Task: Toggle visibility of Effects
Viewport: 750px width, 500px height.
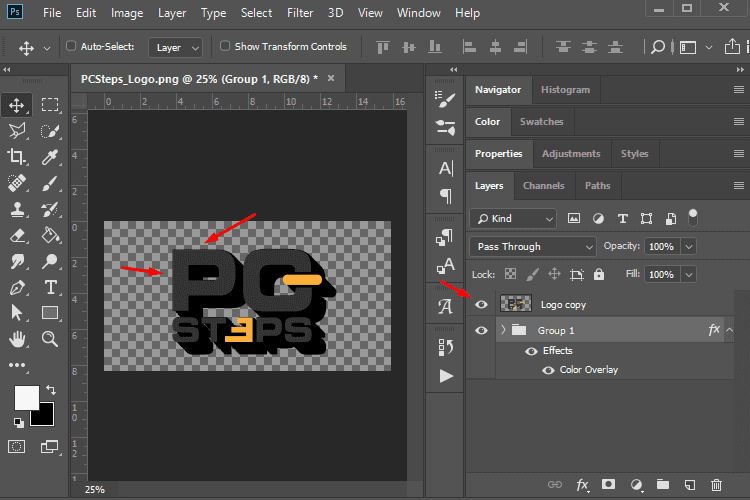Action: click(531, 351)
